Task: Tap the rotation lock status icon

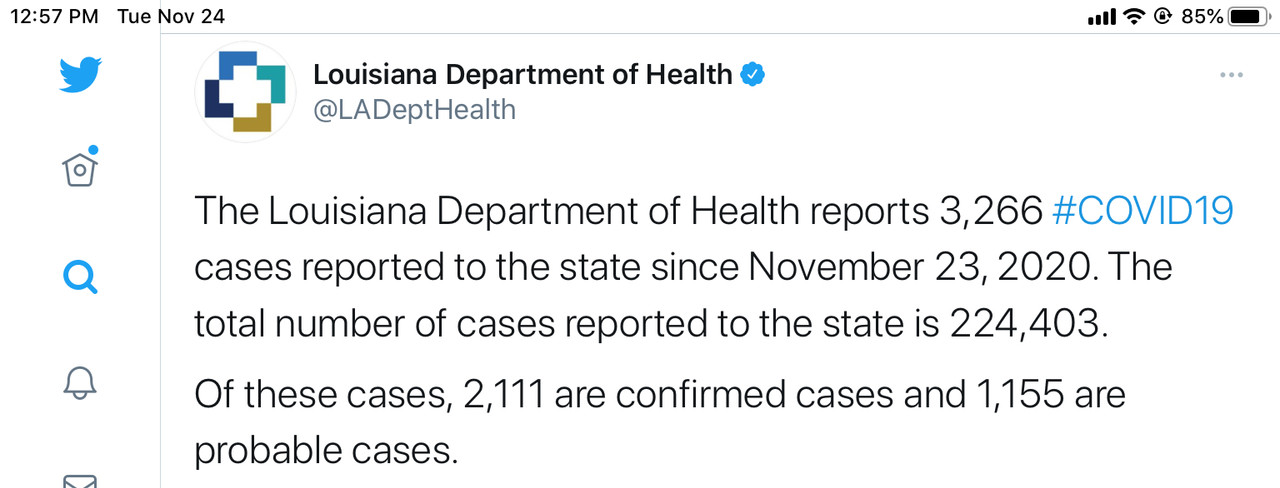Action: 1162,16
